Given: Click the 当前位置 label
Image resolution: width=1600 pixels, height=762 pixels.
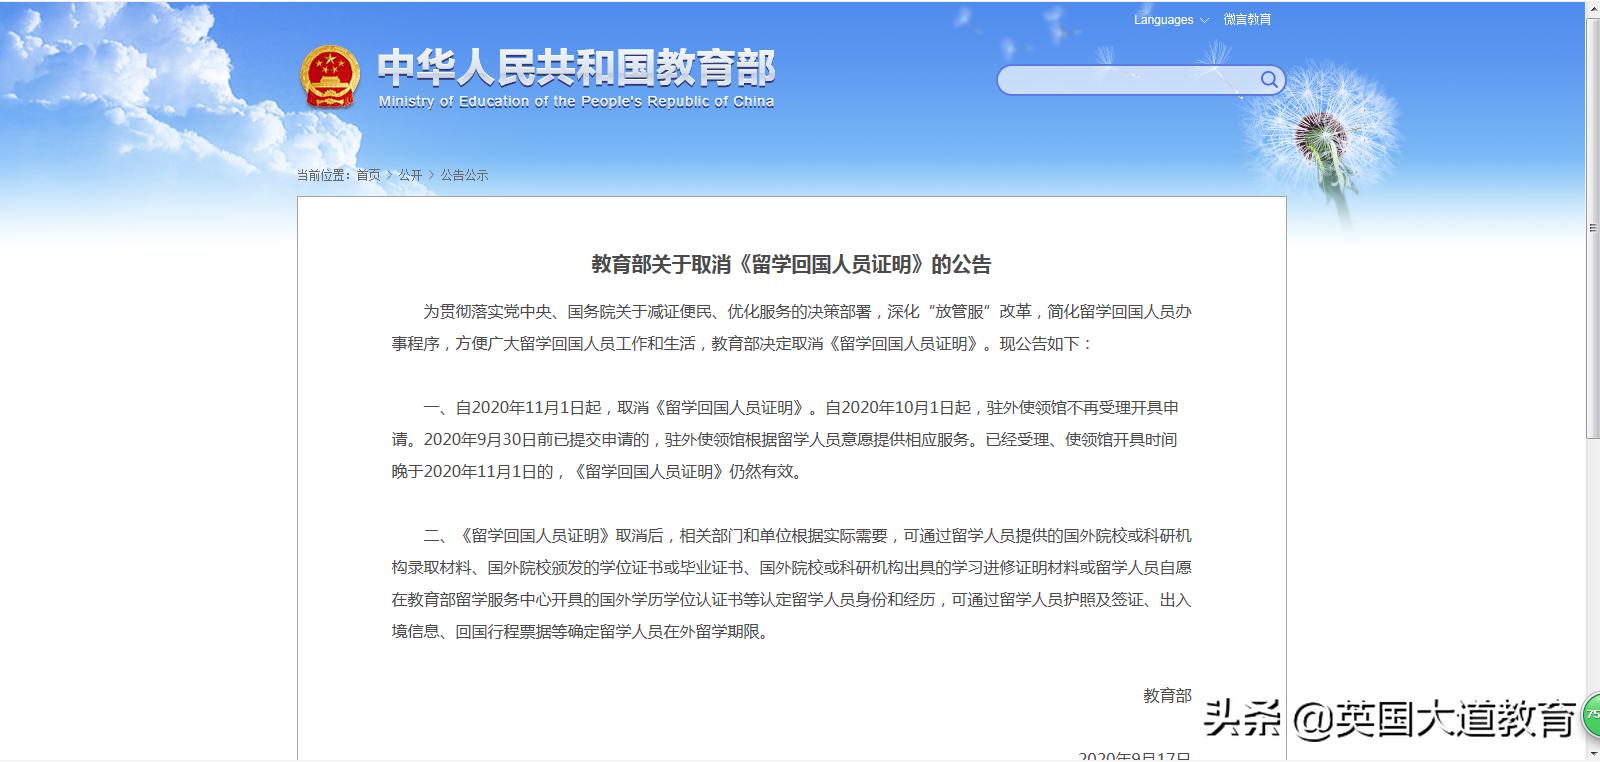Looking at the screenshot, I should coord(324,175).
